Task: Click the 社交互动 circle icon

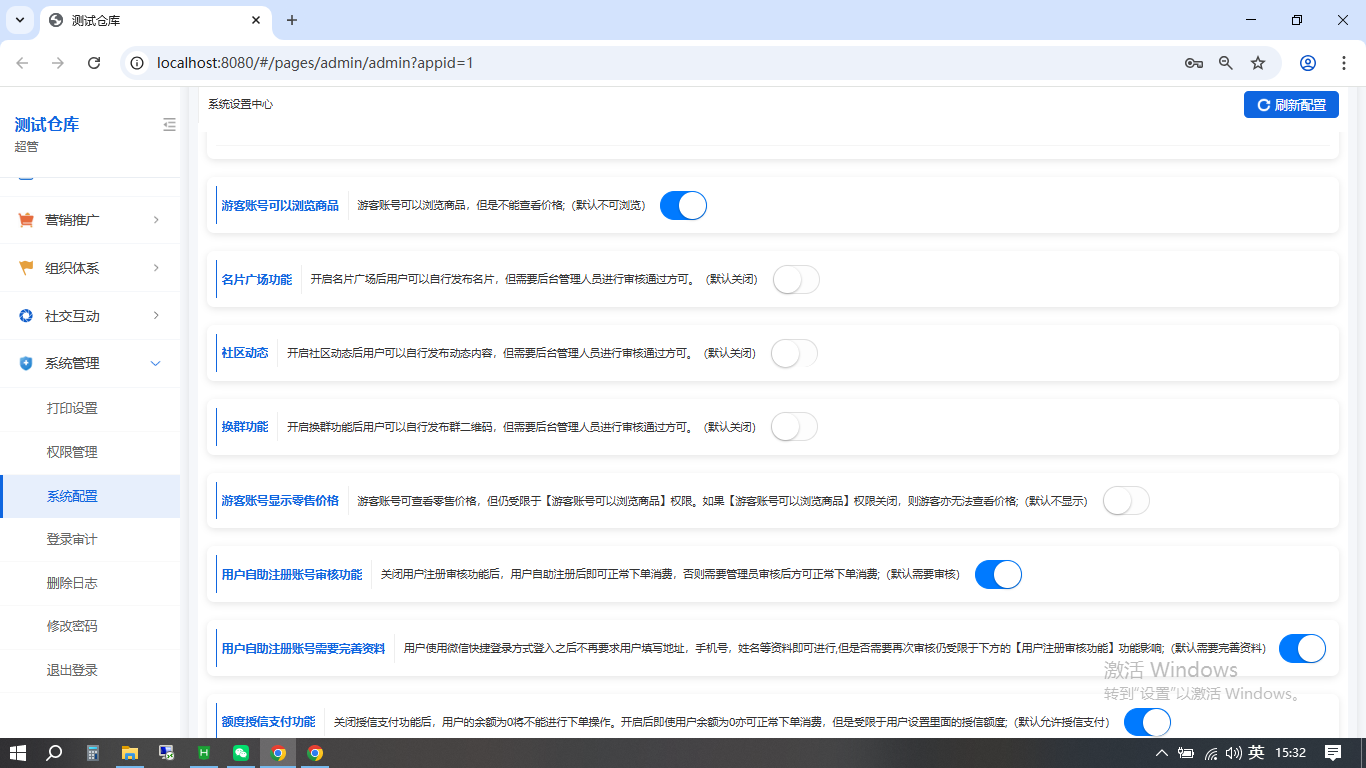Action: [x=26, y=316]
